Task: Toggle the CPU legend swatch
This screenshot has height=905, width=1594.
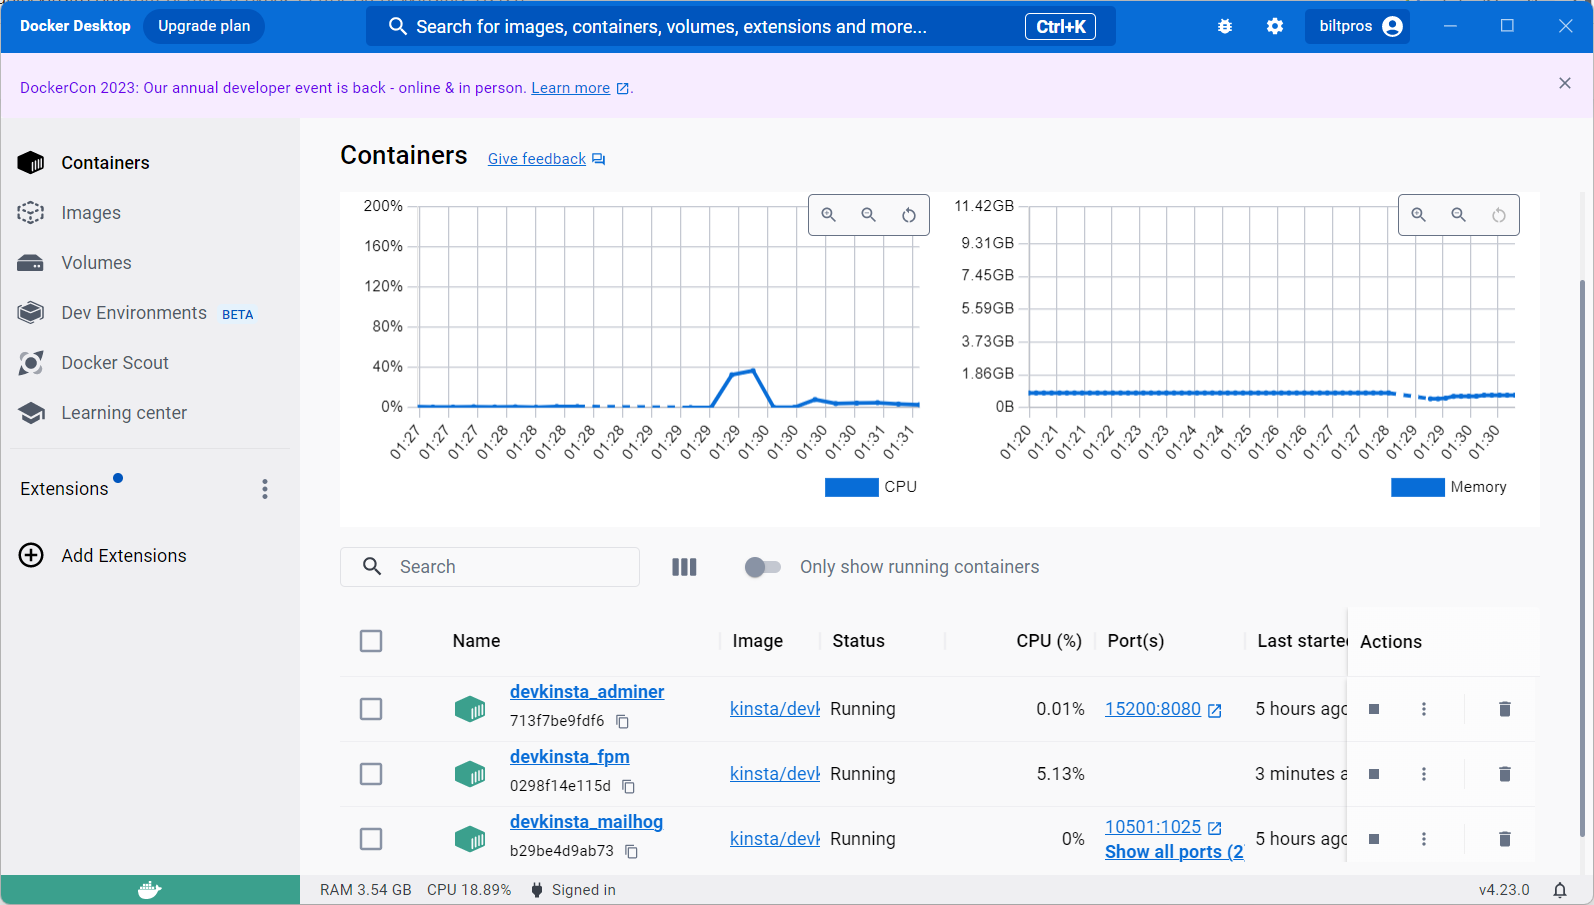Action: (x=851, y=487)
